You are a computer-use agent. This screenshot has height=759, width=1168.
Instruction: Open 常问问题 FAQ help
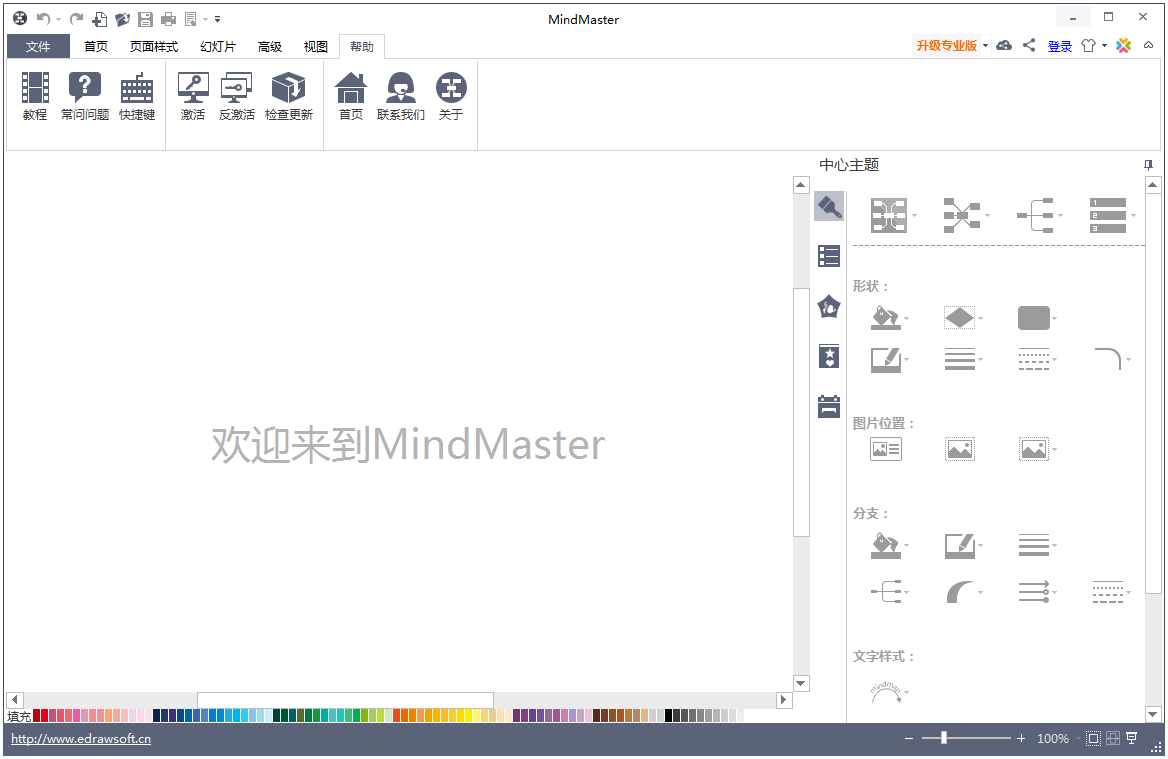coord(85,96)
